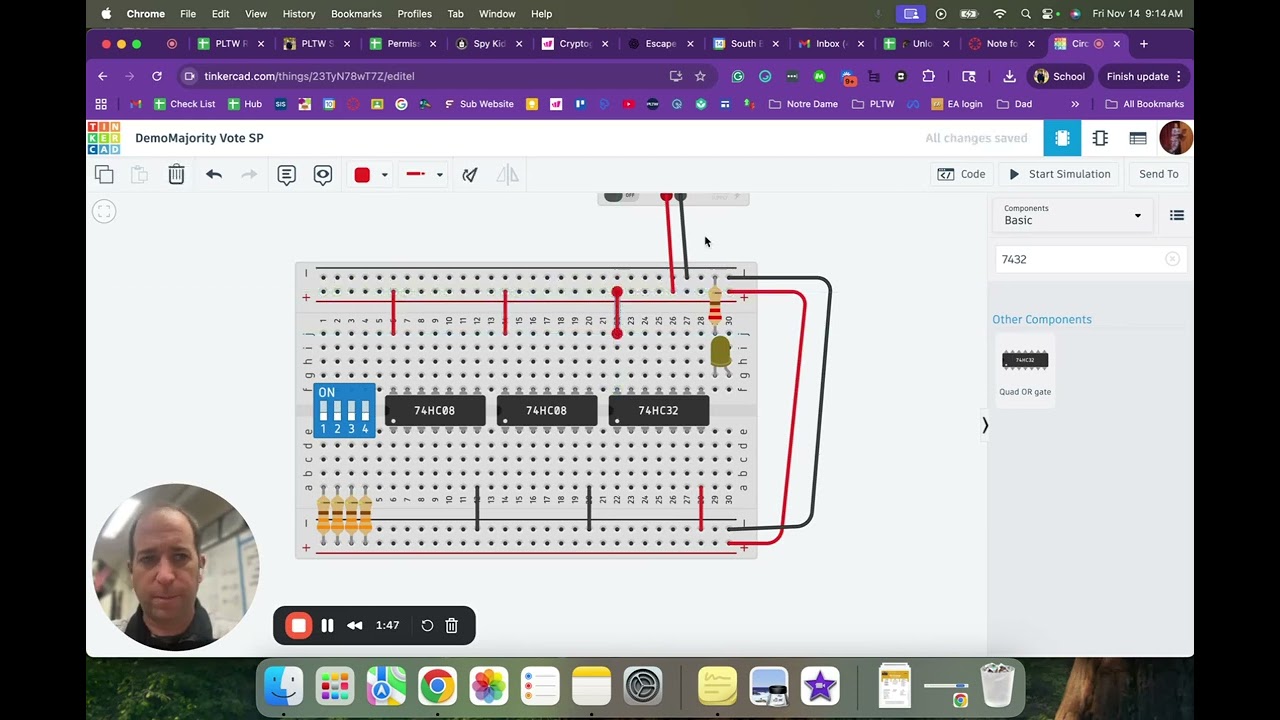Toggle notes visibility eye icon
Viewport: 1280px width, 720px height.
click(x=323, y=175)
